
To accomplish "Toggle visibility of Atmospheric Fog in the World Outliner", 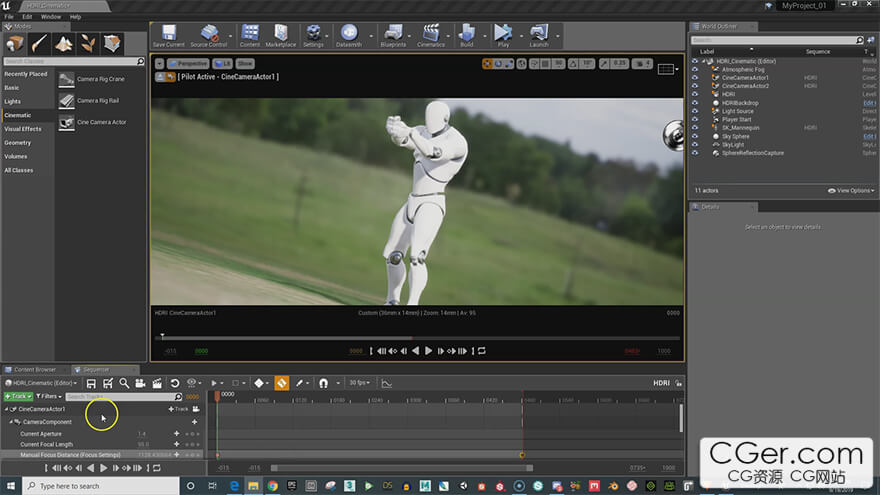I will [695, 70].
